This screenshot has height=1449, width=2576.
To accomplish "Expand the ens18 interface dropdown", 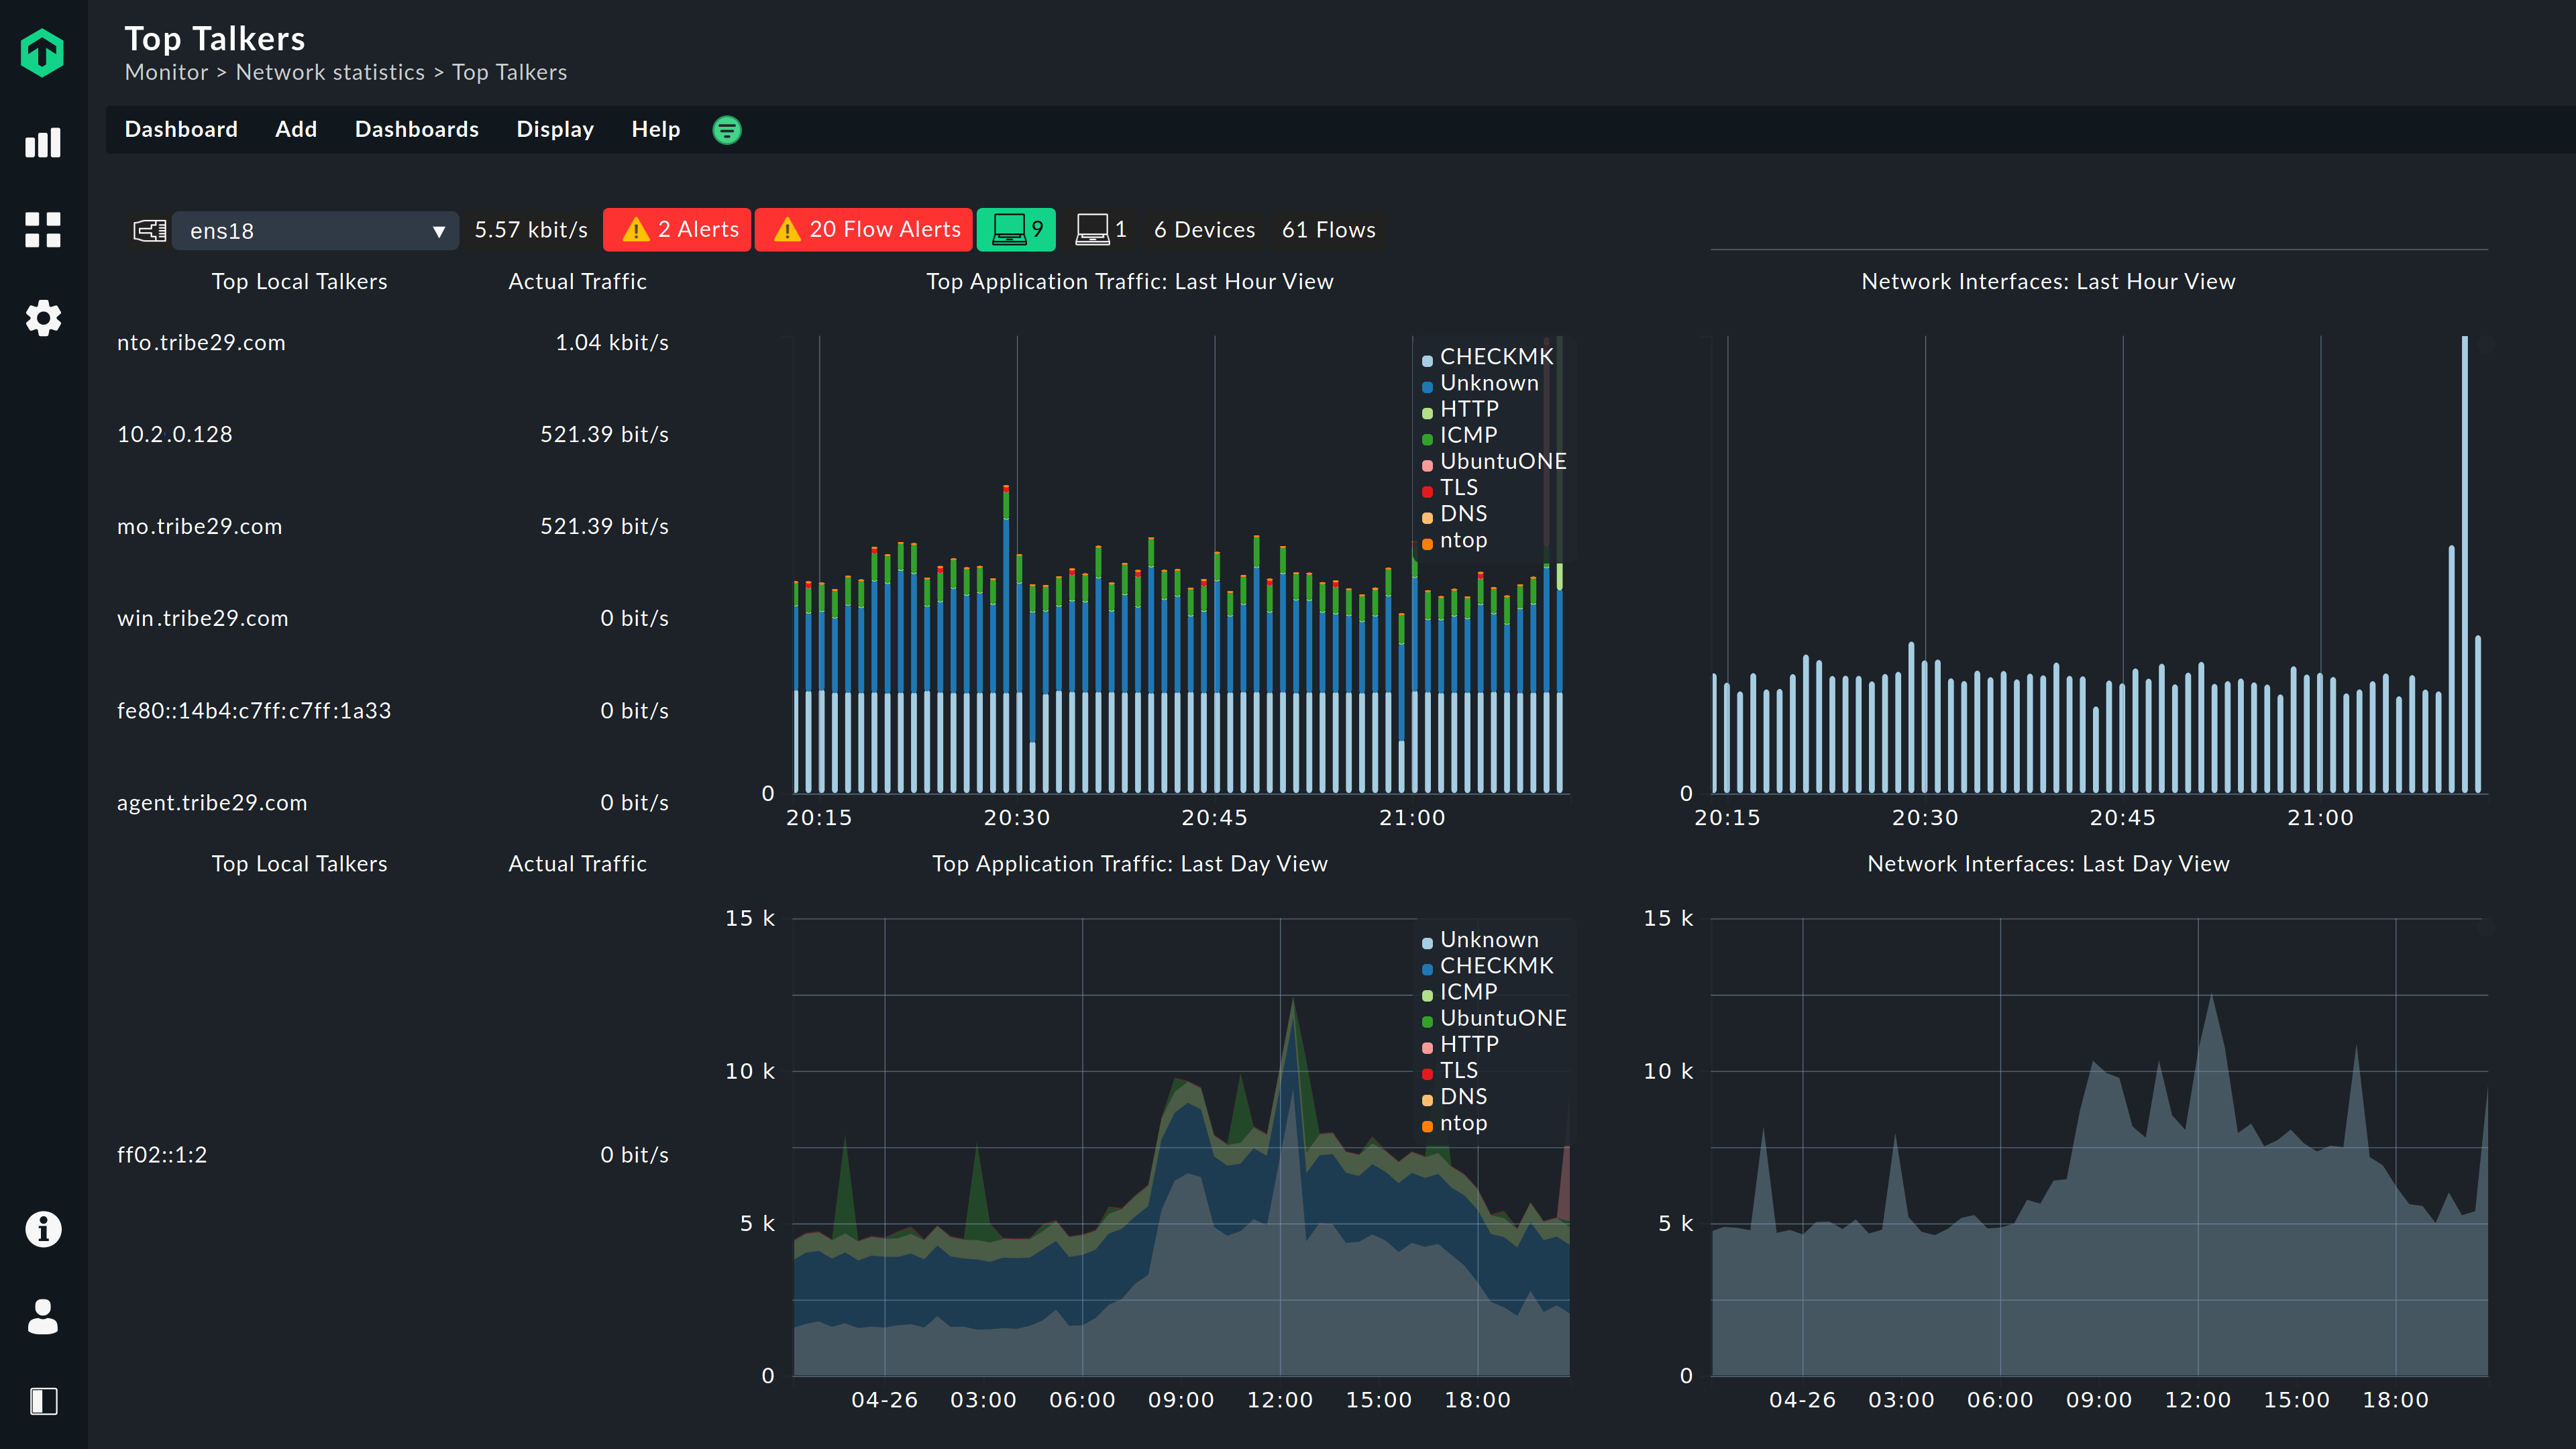I will [x=315, y=231].
